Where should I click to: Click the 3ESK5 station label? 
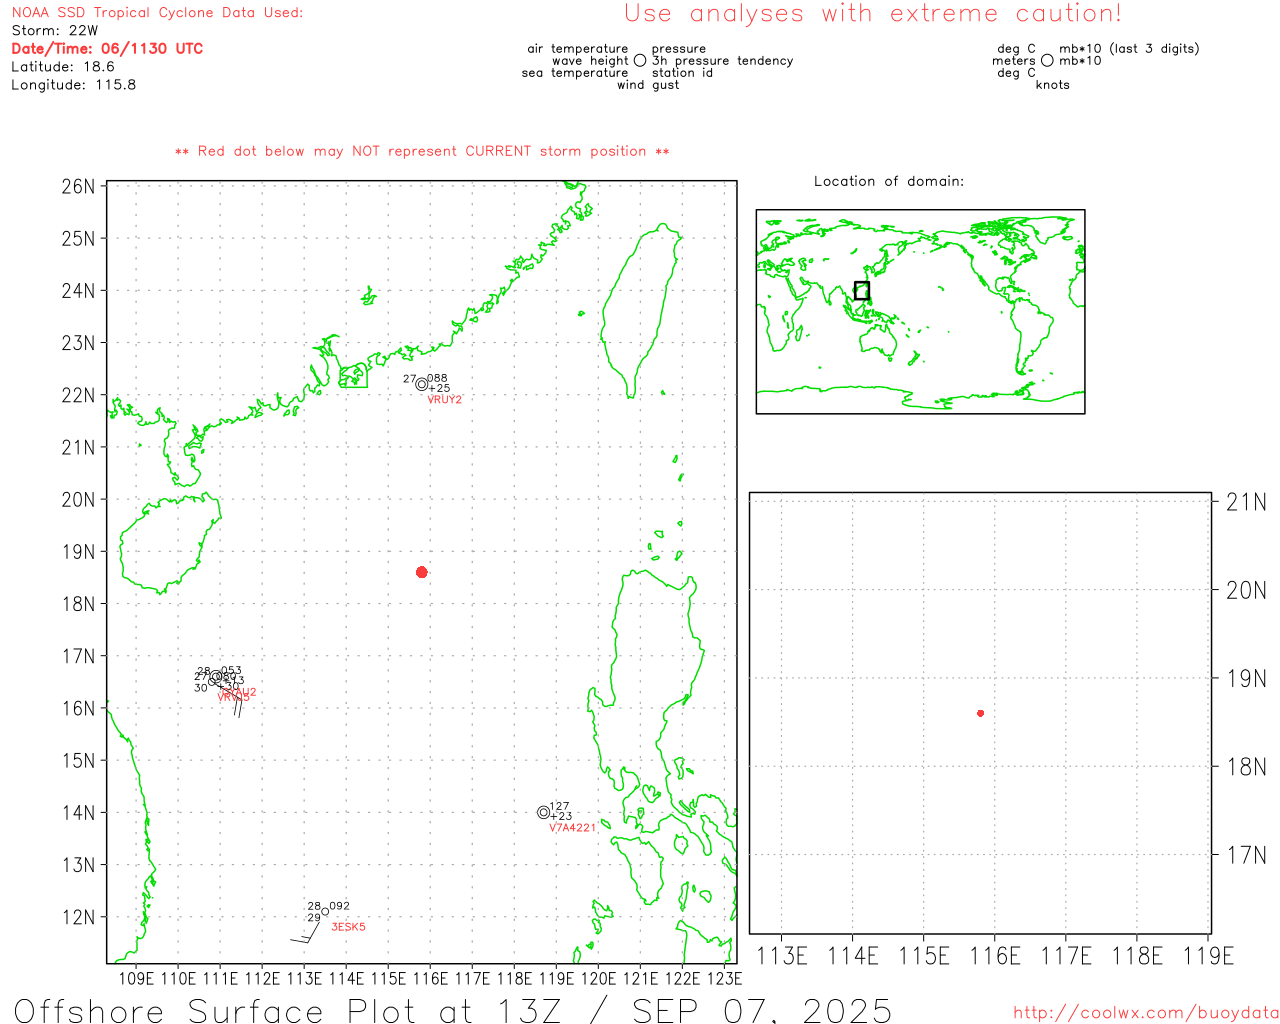click(x=348, y=927)
